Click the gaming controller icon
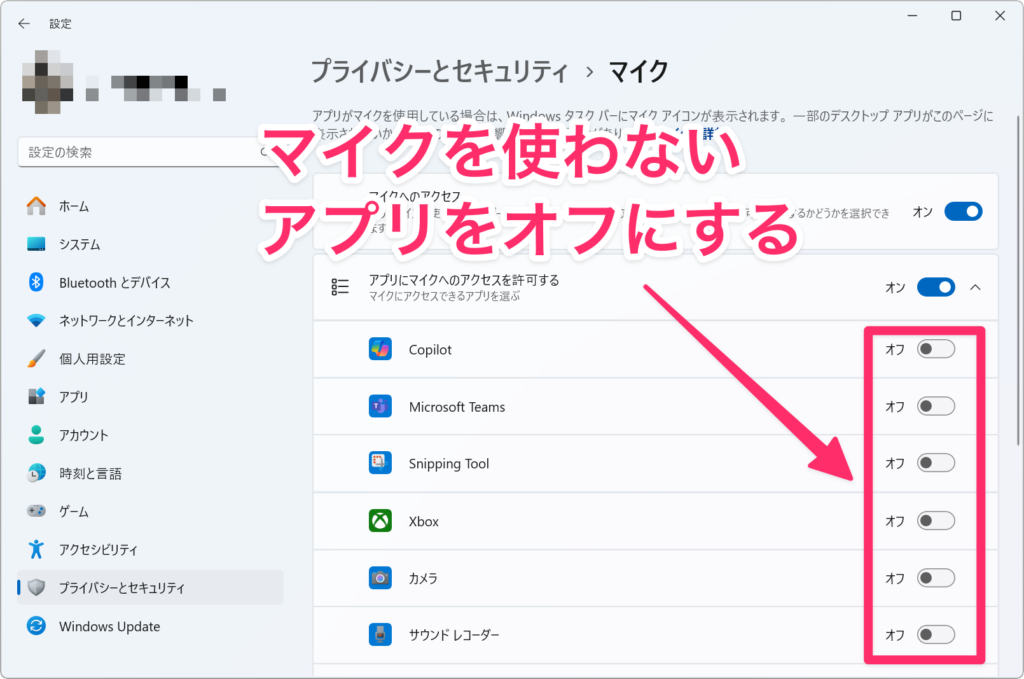 click(37, 511)
